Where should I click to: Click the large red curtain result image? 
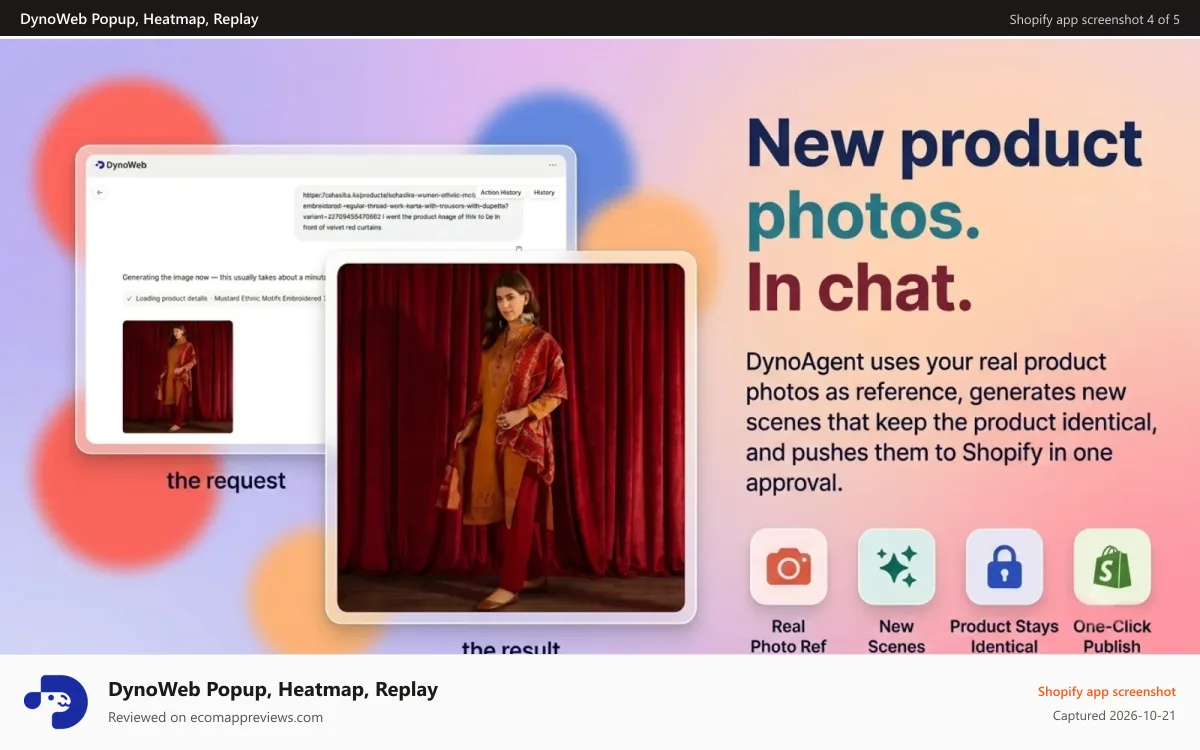pos(511,438)
